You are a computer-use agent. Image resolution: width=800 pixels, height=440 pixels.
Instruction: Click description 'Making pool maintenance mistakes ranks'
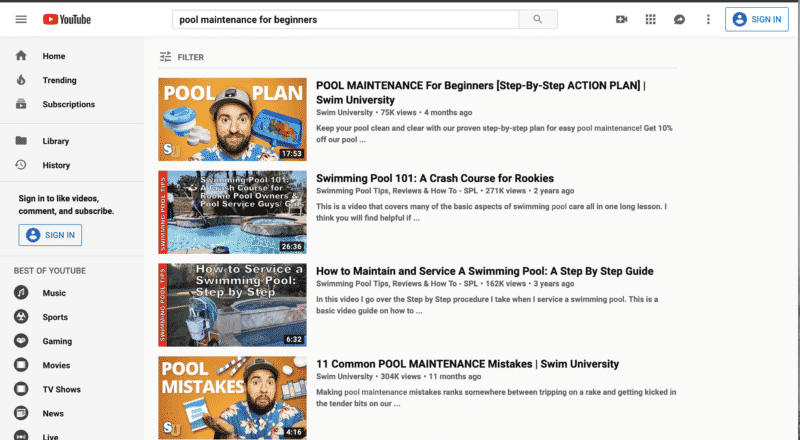pyautogui.click(x=496, y=398)
